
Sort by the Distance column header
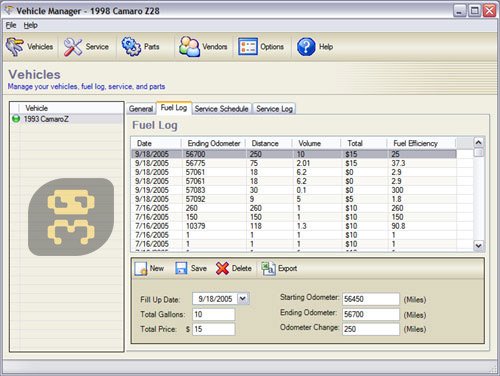[269, 143]
